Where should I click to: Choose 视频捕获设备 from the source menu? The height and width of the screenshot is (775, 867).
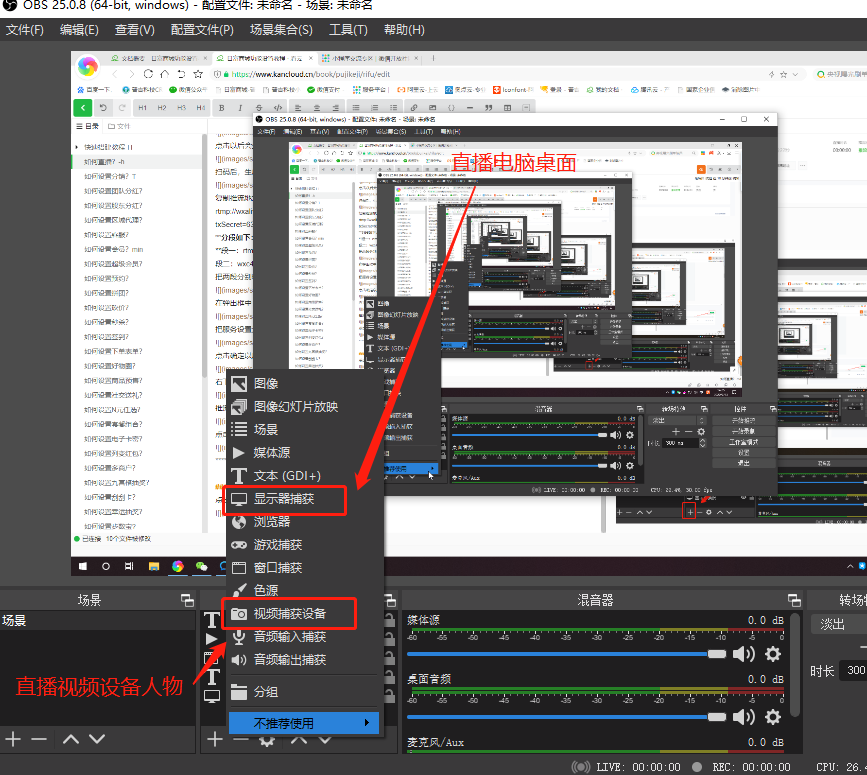pyautogui.click(x=305, y=614)
